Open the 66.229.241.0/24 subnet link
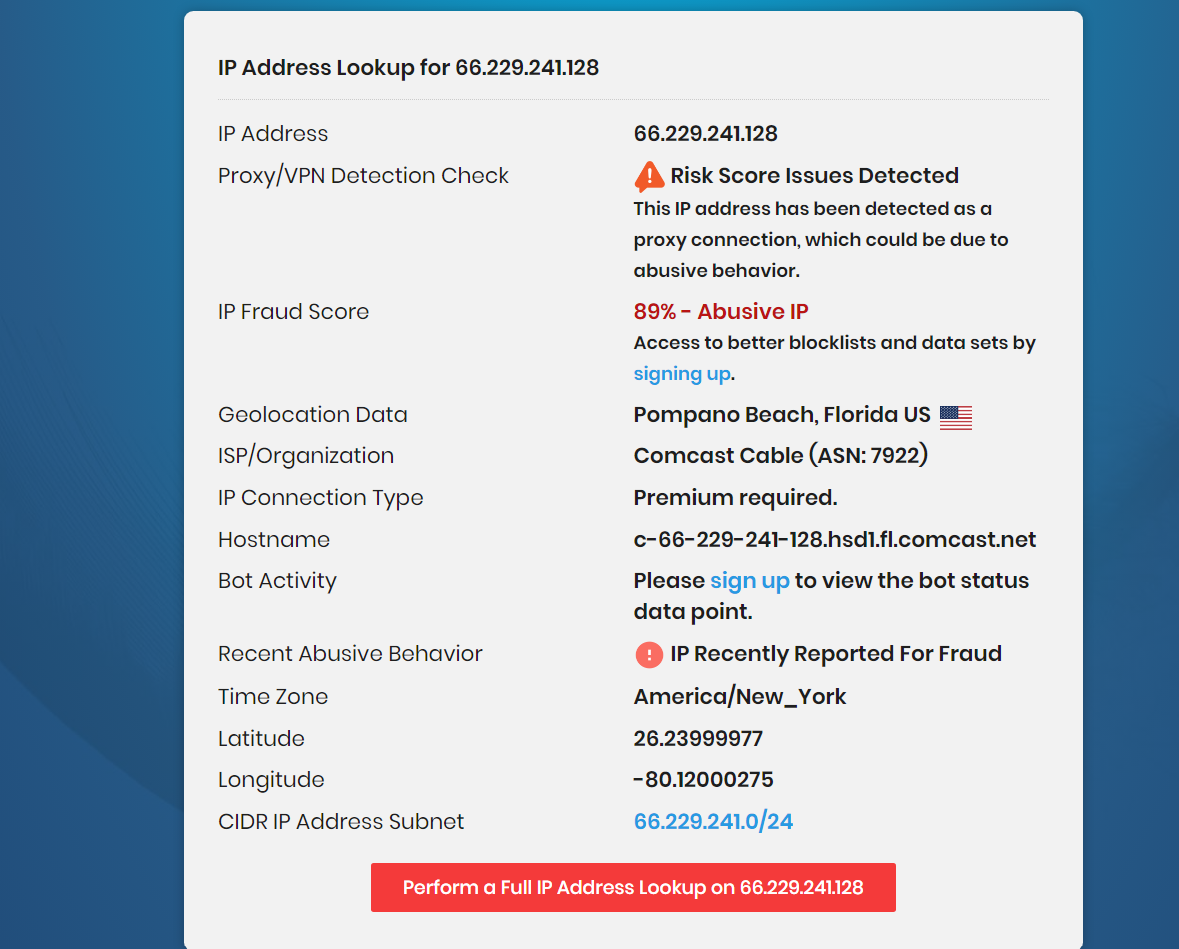This screenshot has height=949, width=1179. click(x=713, y=822)
